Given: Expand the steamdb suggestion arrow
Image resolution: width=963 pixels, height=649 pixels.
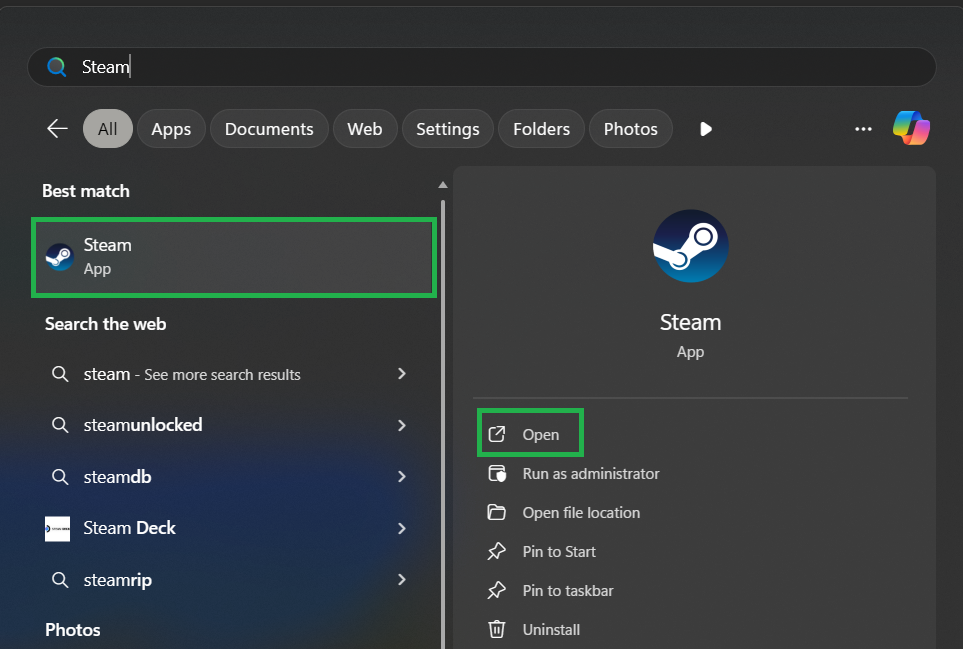Looking at the screenshot, I should (x=402, y=477).
